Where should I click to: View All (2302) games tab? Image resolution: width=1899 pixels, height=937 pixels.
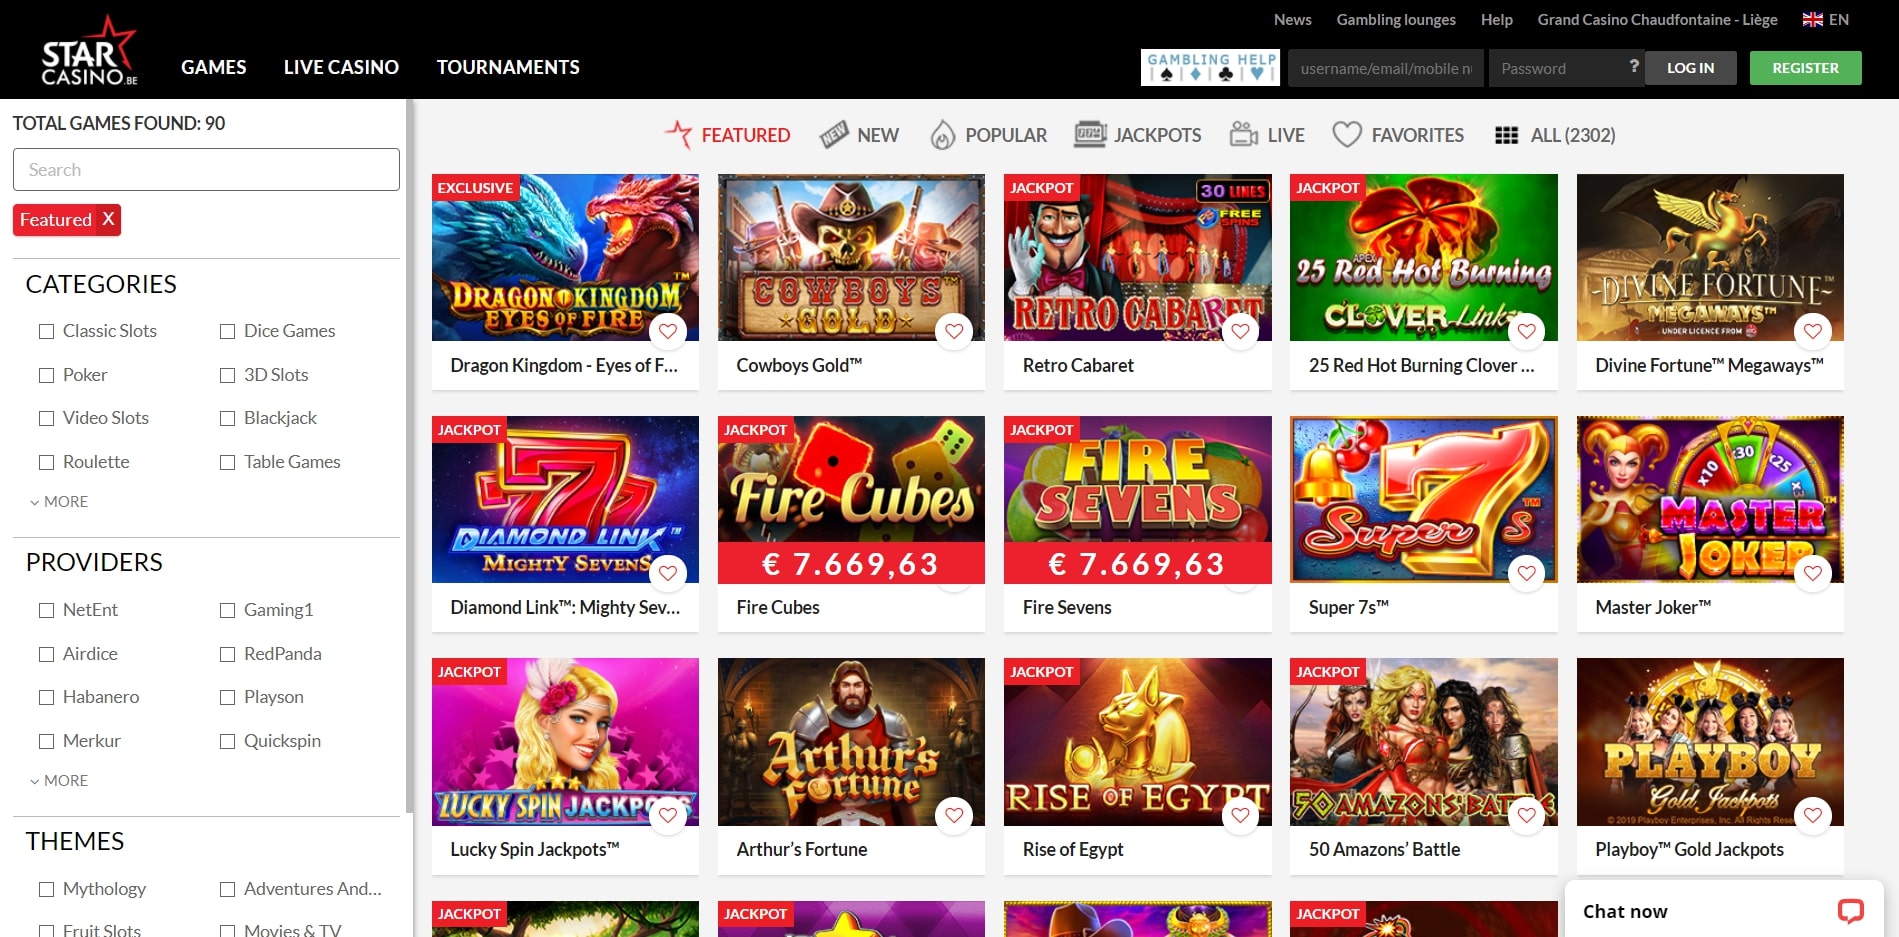coord(1555,135)
